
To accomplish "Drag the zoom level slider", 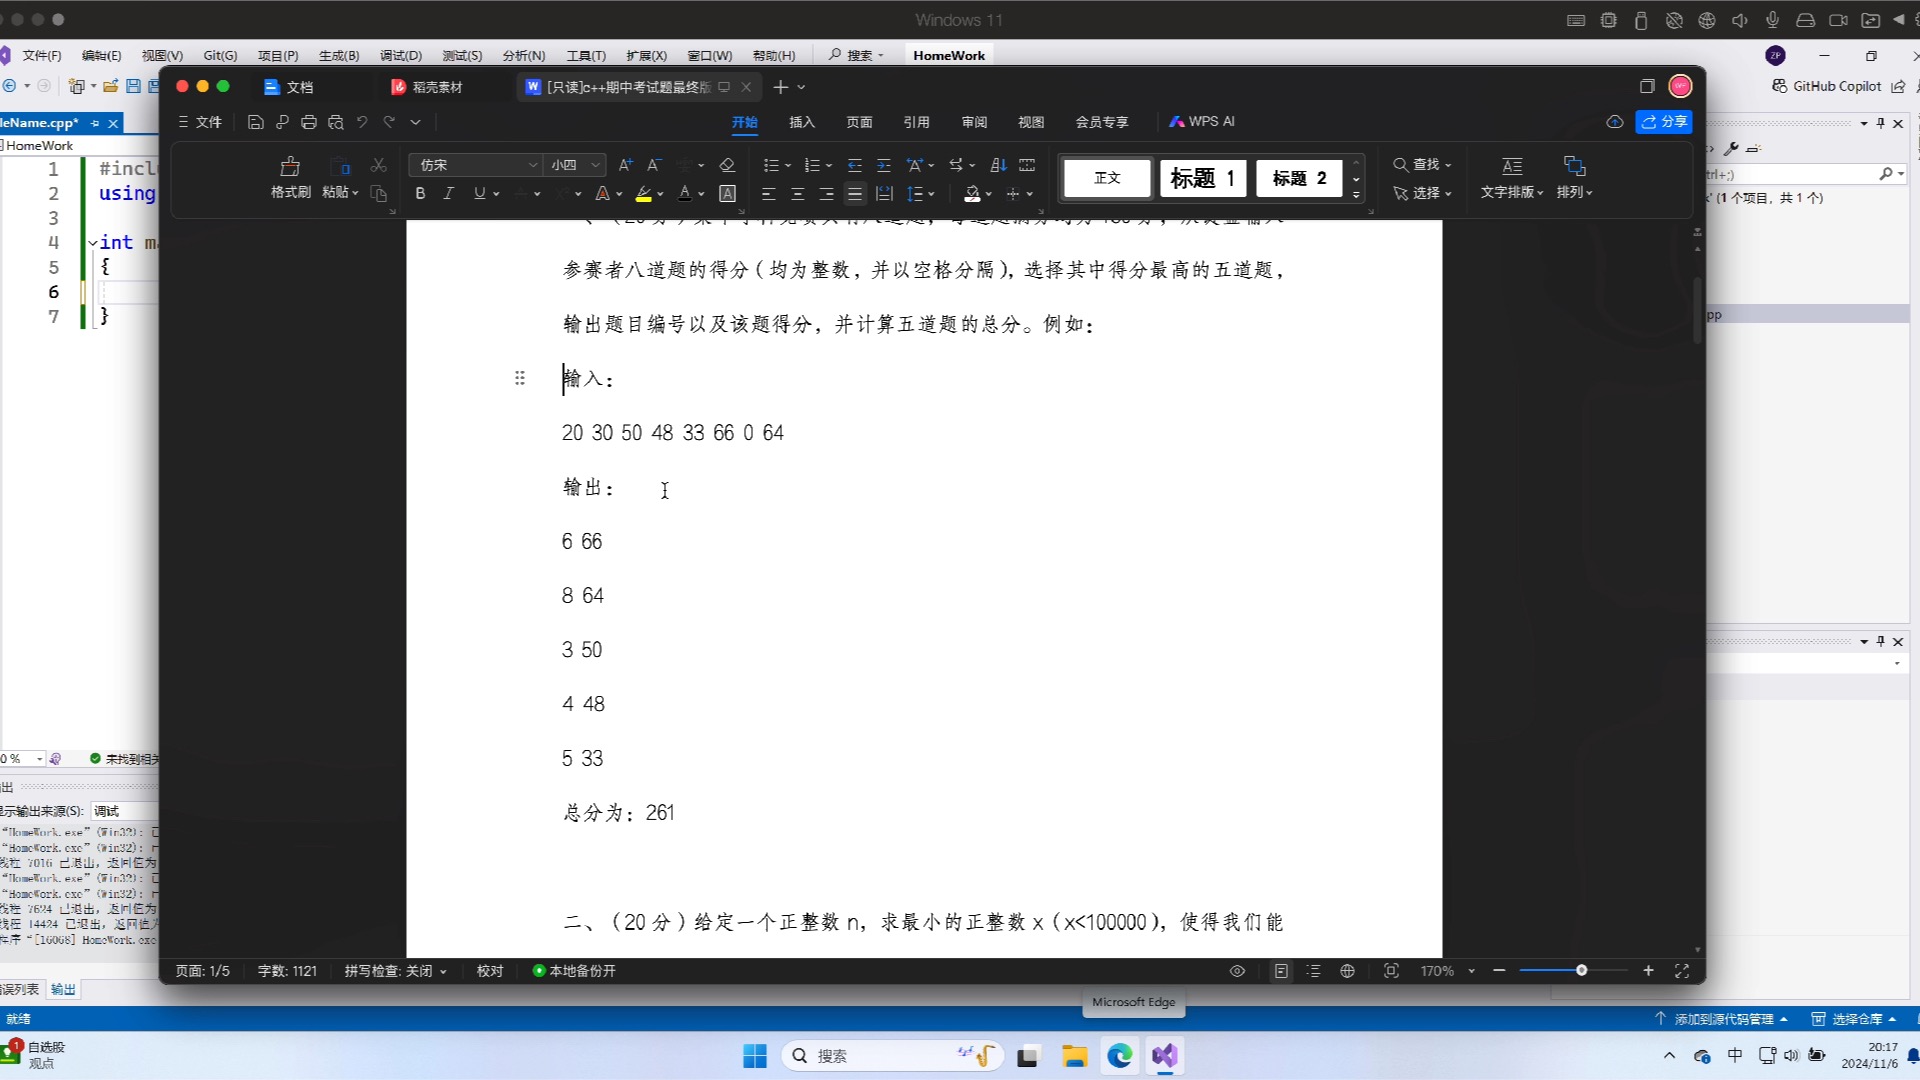I will [x=1581, y=972].
